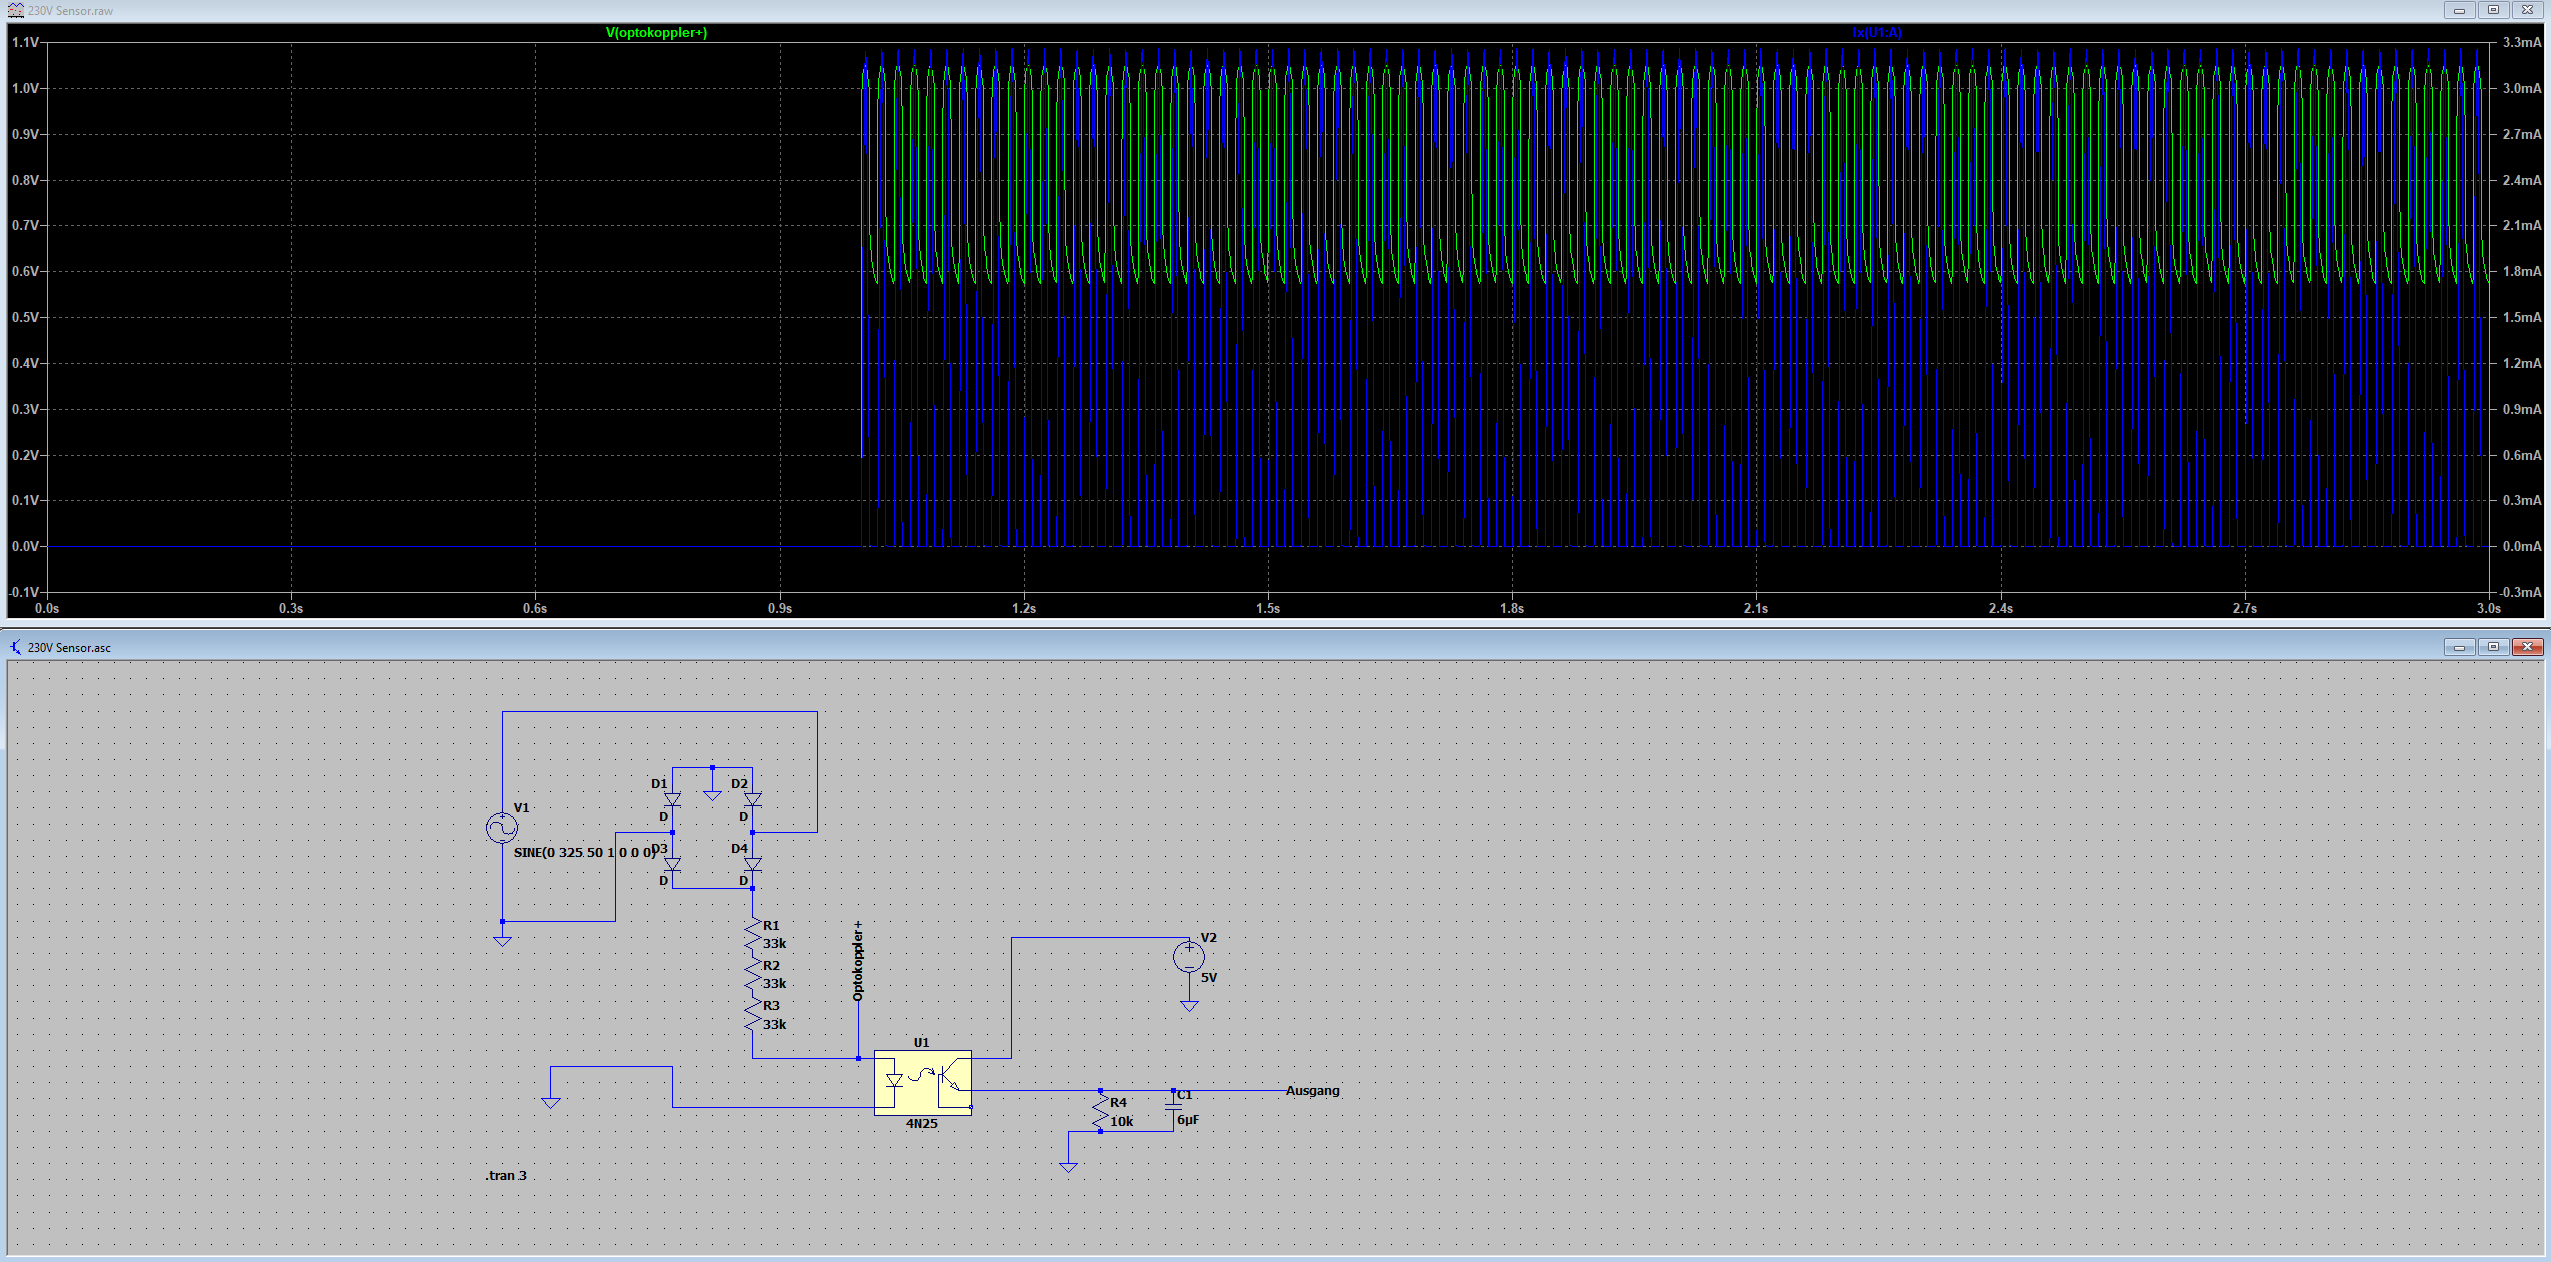The width and height of the screenshot is (2551, 1262).
Task: Click the V1 reference label
Action: [x=522, y=807]
